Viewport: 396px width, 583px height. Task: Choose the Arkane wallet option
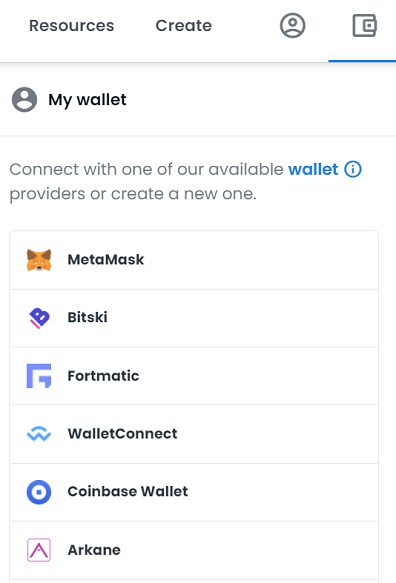(194, 550)
